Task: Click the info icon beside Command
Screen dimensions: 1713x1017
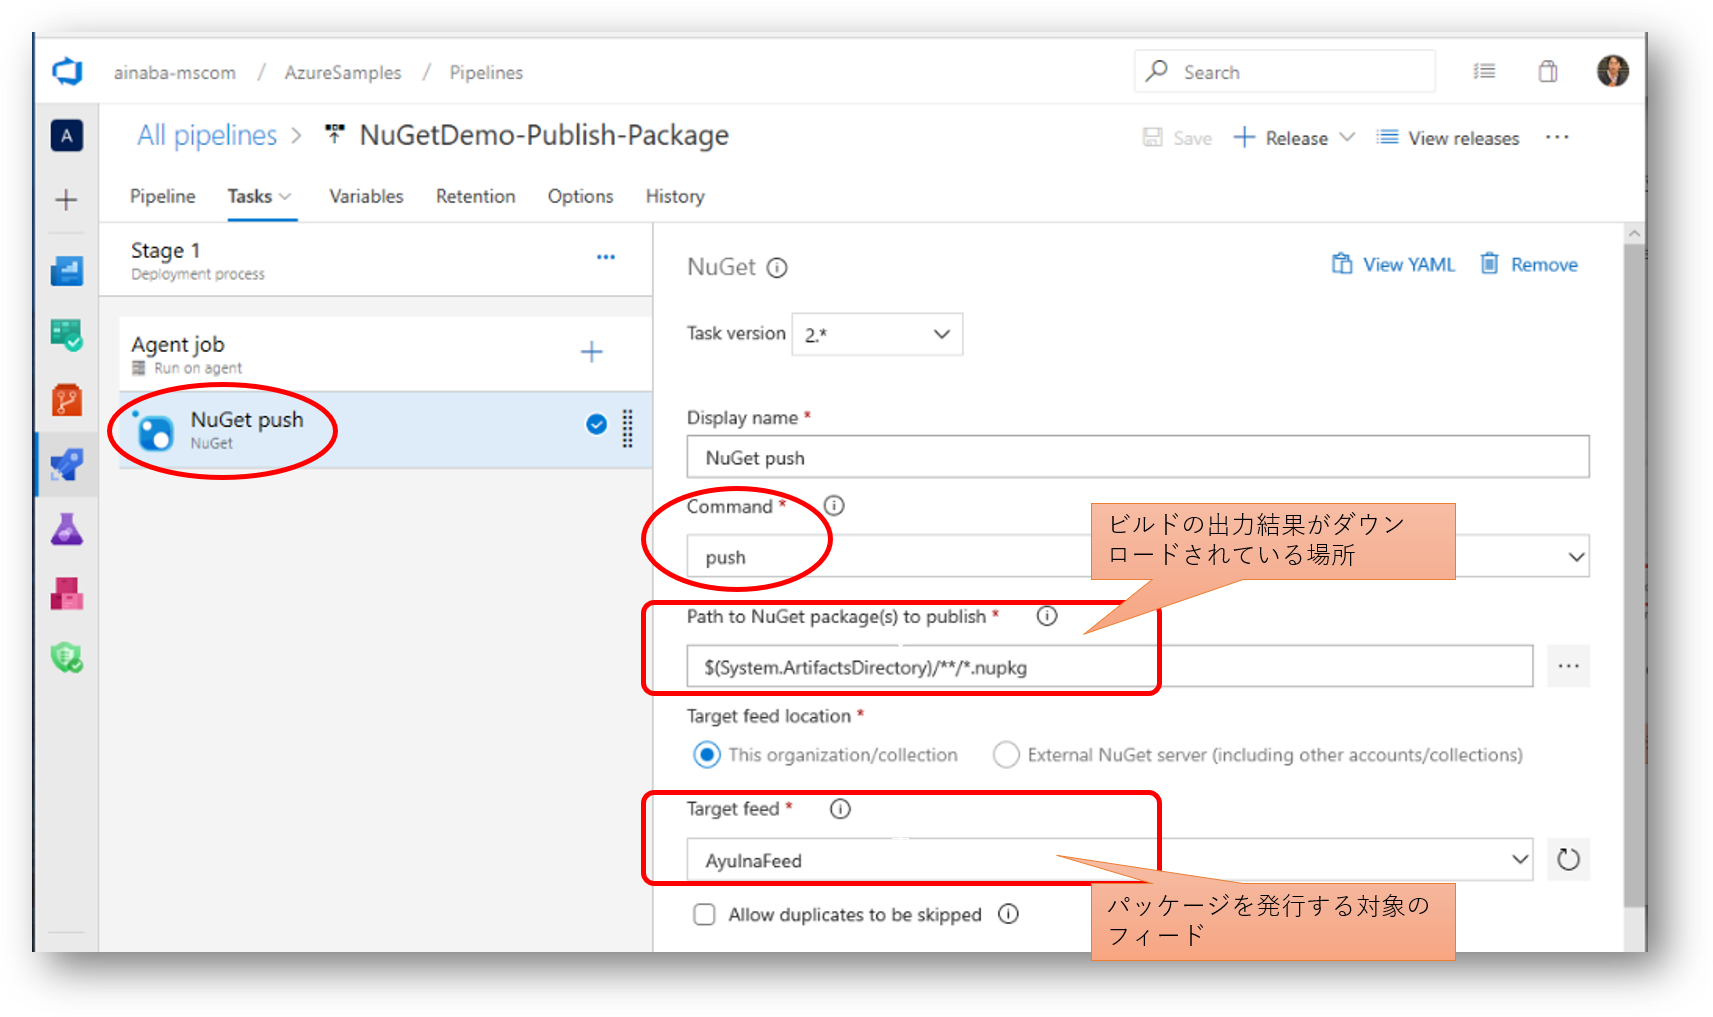Action: [834, 506]
